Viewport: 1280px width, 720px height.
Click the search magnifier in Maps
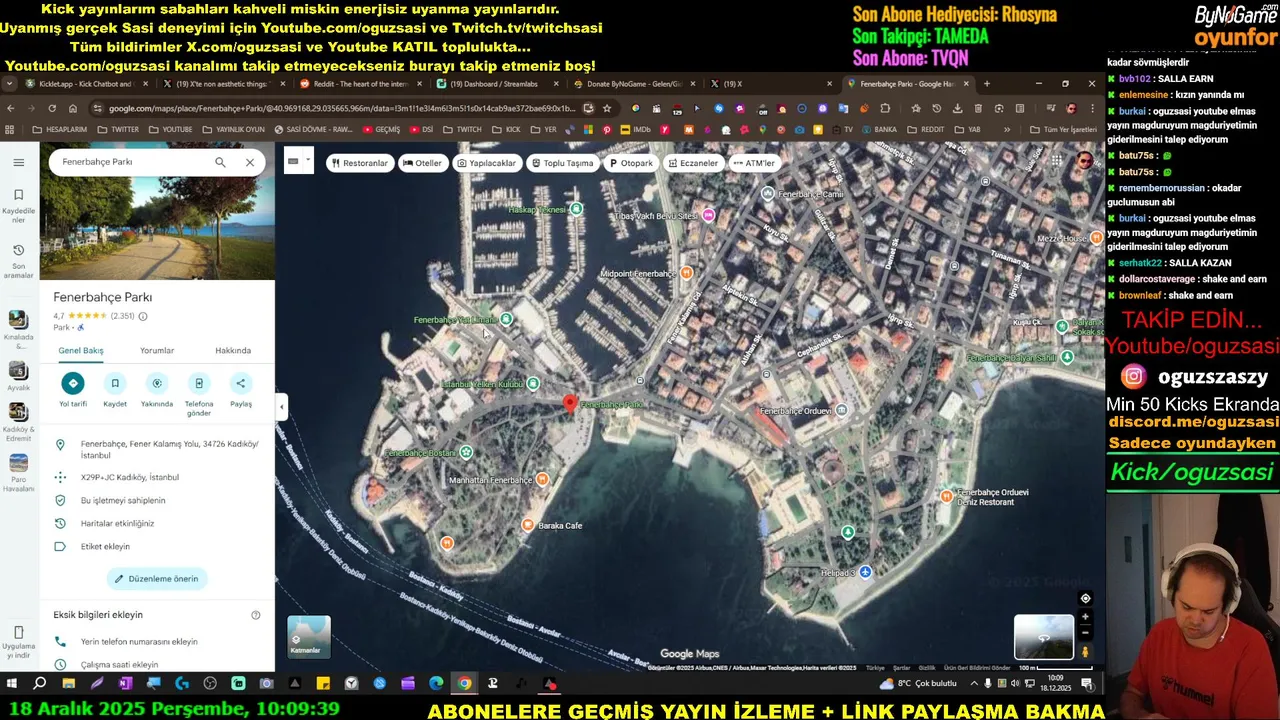220,162
